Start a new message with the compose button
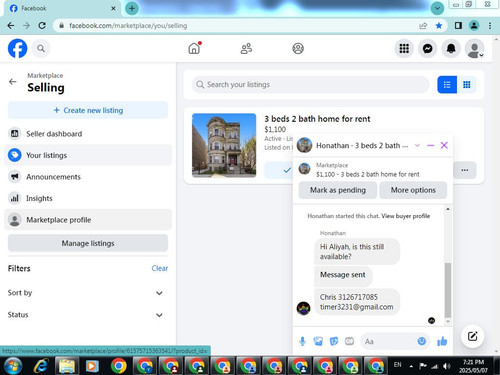 click(x=472, y=336)
